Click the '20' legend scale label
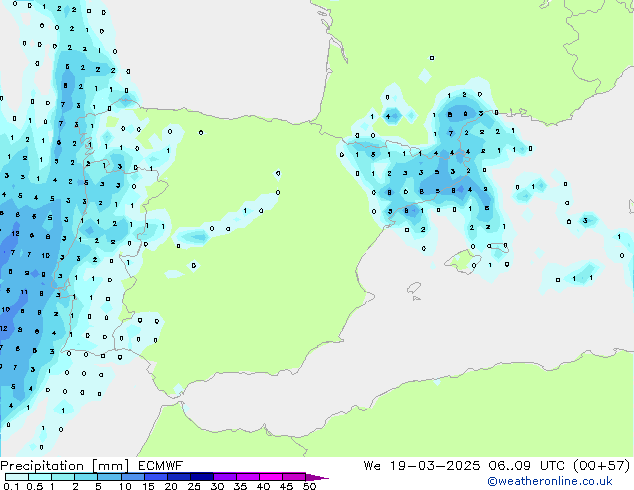Viewport: 634px width, 490px height. tap(171, 486)
